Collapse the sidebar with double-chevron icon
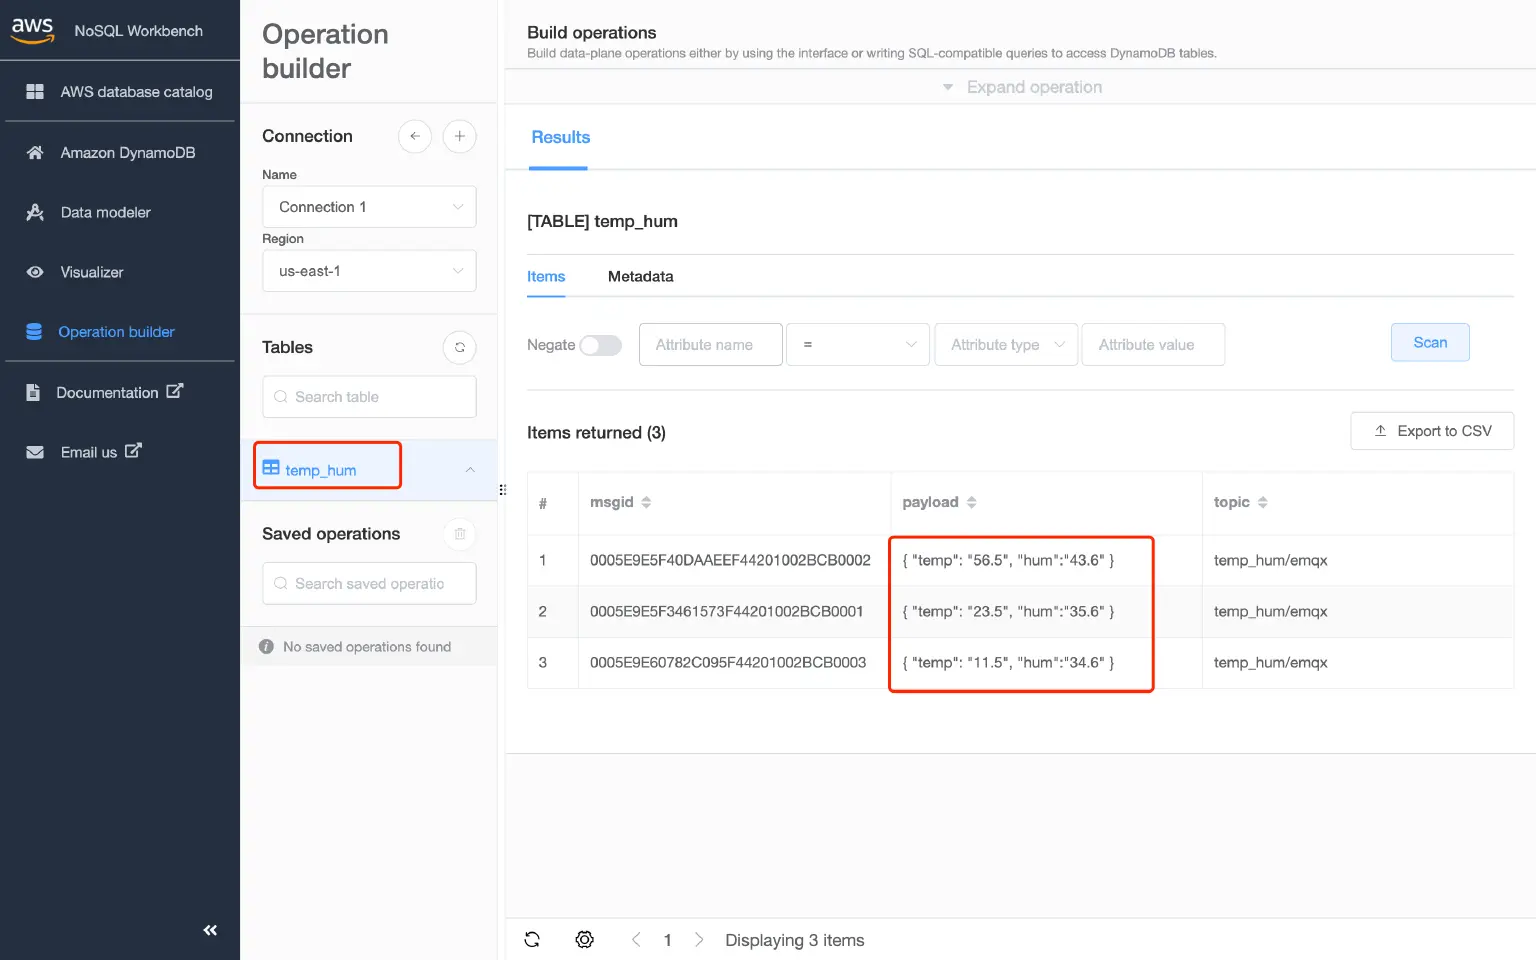This screenshot has width=1536, height=960. pos(210,930)
